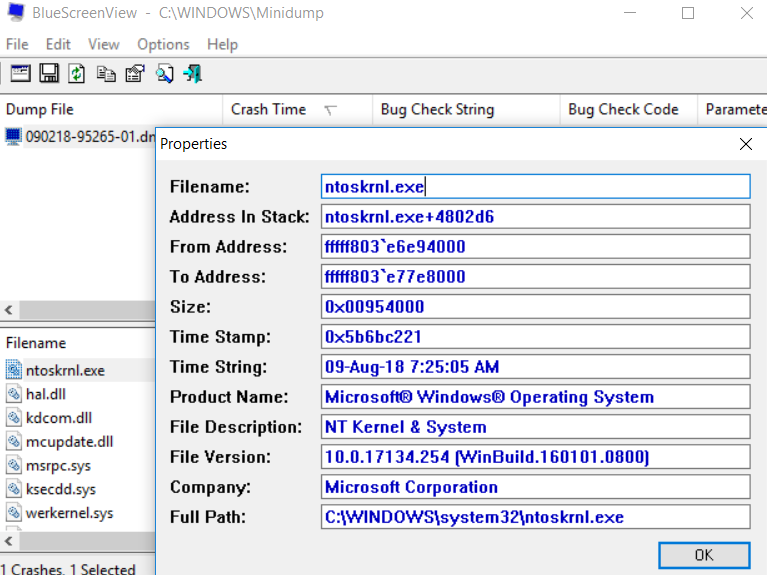Click the Exit door toolbar icon
This screenshot has width=767, height=575.
click(x=193, y=73)
